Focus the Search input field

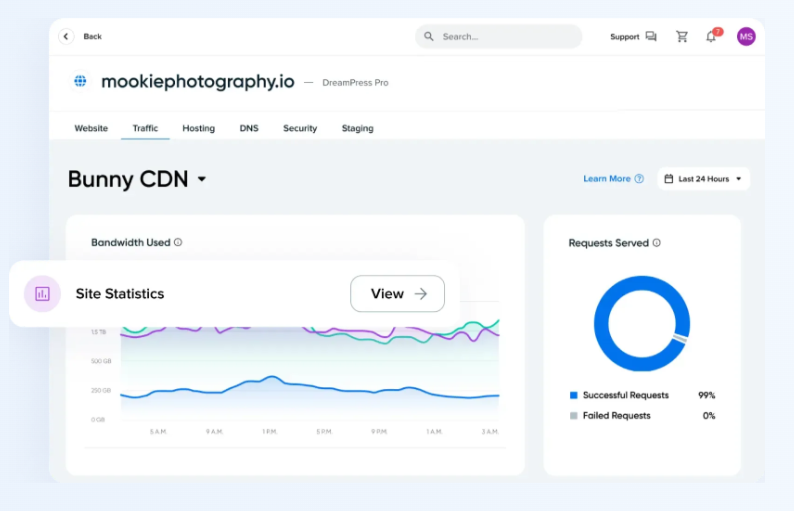(x=507, y=36)
